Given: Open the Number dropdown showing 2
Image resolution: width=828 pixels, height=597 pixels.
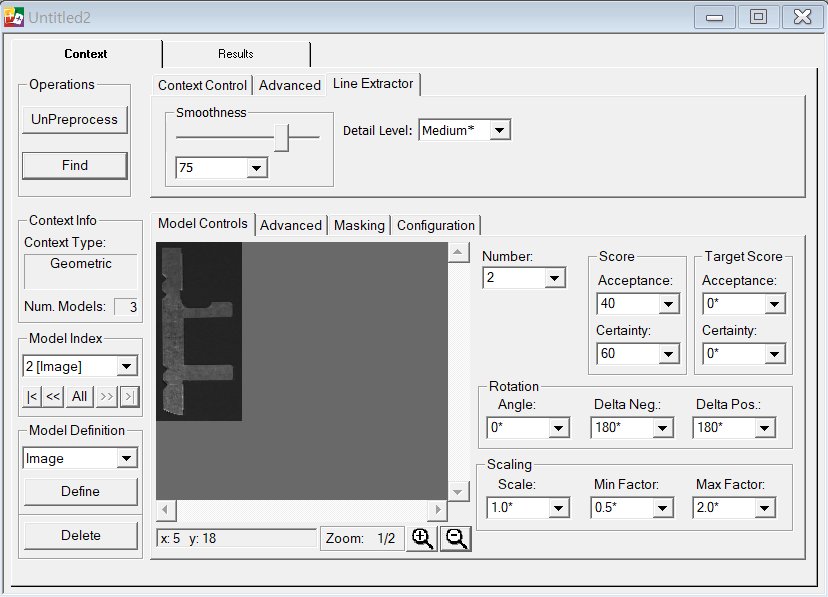Looking at the screenshot, I should [554, 278].
